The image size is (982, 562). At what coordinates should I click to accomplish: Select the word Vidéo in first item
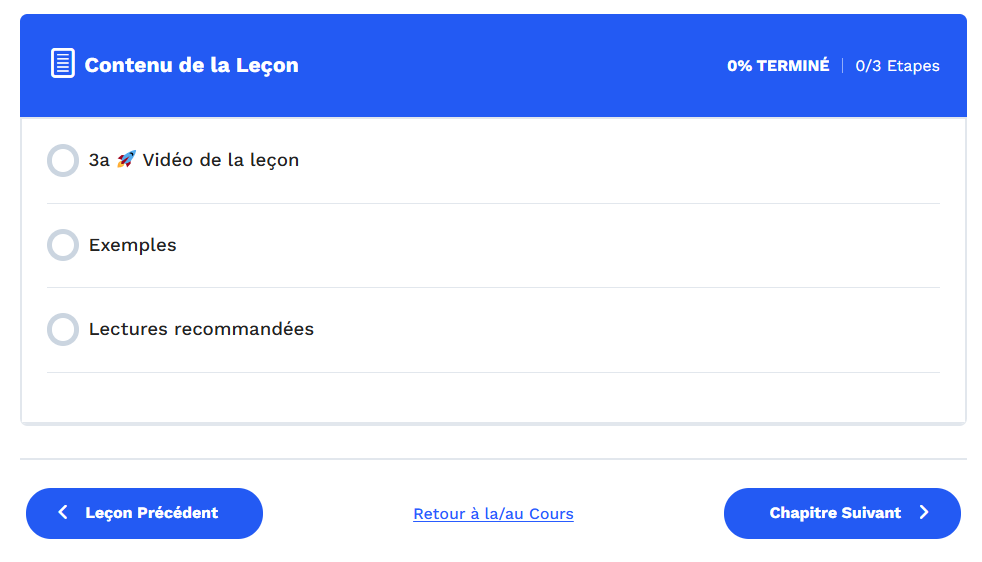[x=167, y=160]
